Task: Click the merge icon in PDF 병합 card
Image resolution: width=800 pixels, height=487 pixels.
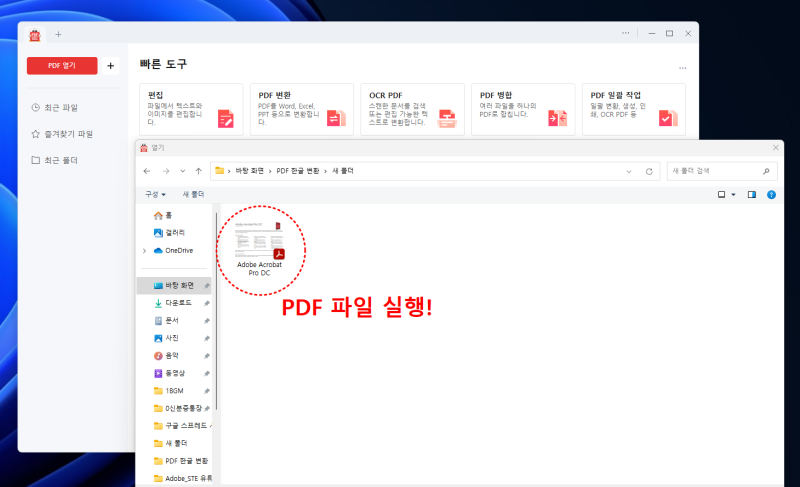Action: click(x=558, y=118)
